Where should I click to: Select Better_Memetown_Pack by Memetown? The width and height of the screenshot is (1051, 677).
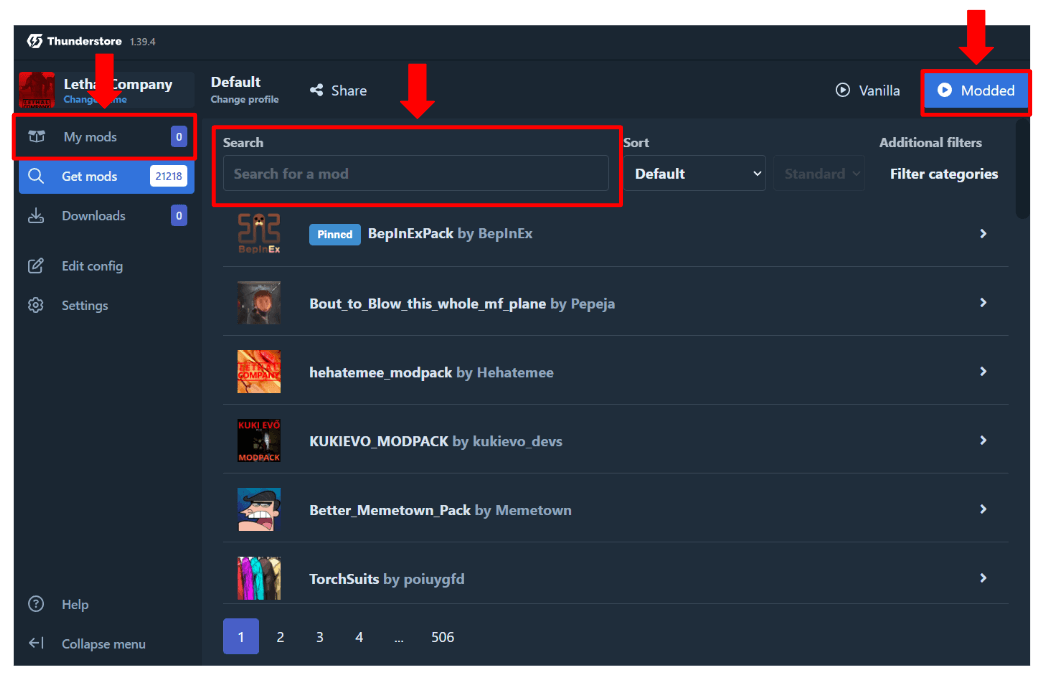tap(440, 511)
